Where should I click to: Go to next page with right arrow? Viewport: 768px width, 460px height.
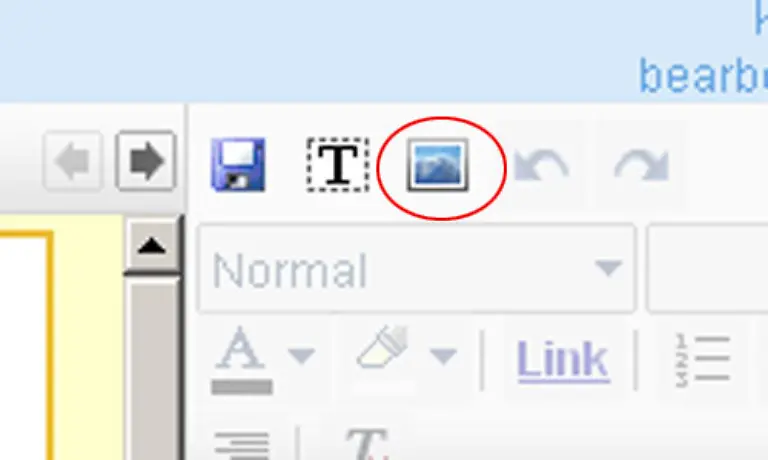(145, 161)
